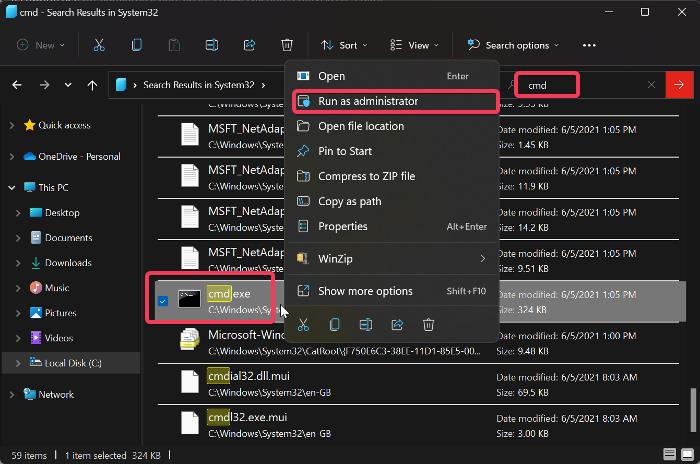Open the View dropdown
Screen dimensions: 700x464
(415, 45)
